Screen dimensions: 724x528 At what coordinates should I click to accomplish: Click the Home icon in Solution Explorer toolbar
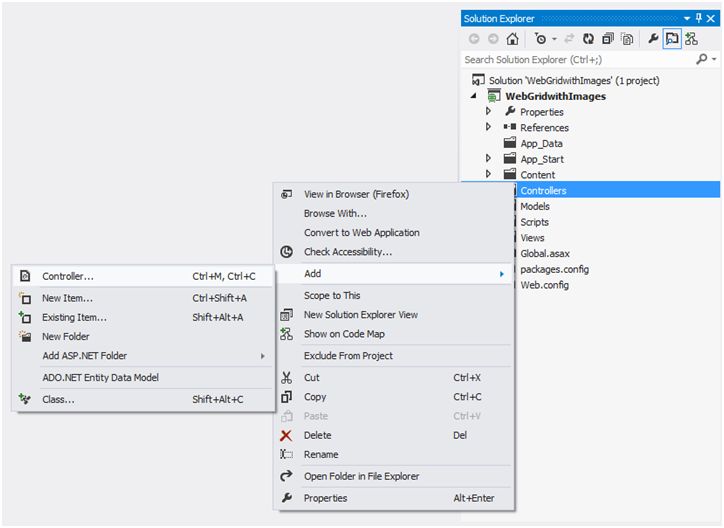[x=512, y=39]
